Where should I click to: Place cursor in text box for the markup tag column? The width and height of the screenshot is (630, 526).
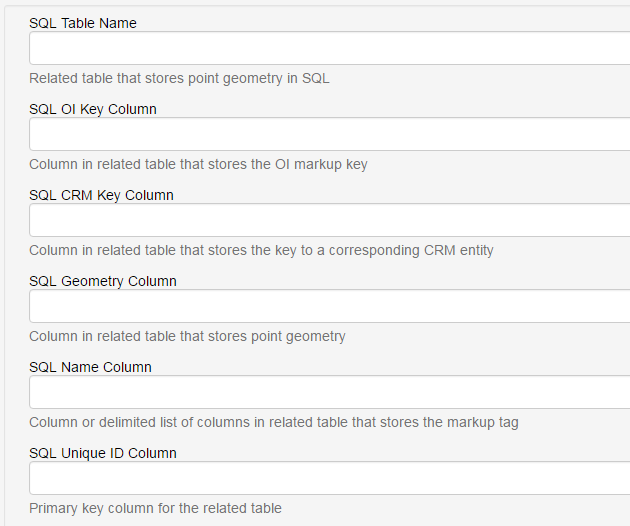coord(330,392)
